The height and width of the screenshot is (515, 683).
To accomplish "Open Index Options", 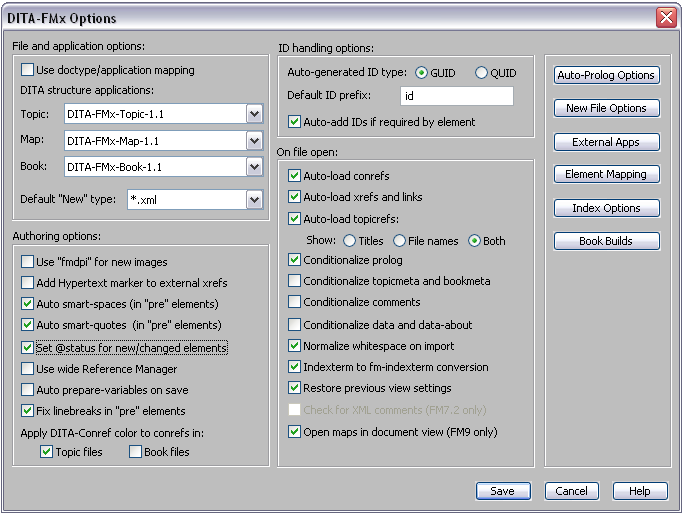I will click(x=606, y=208).
